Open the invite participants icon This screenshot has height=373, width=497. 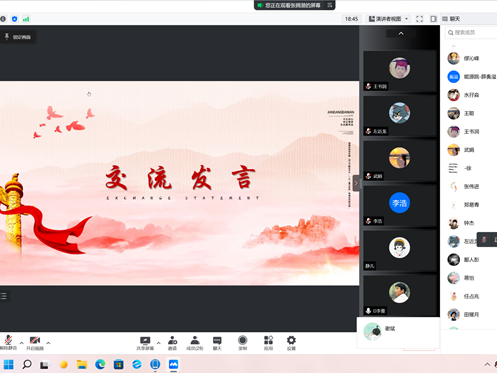(172, 343)
